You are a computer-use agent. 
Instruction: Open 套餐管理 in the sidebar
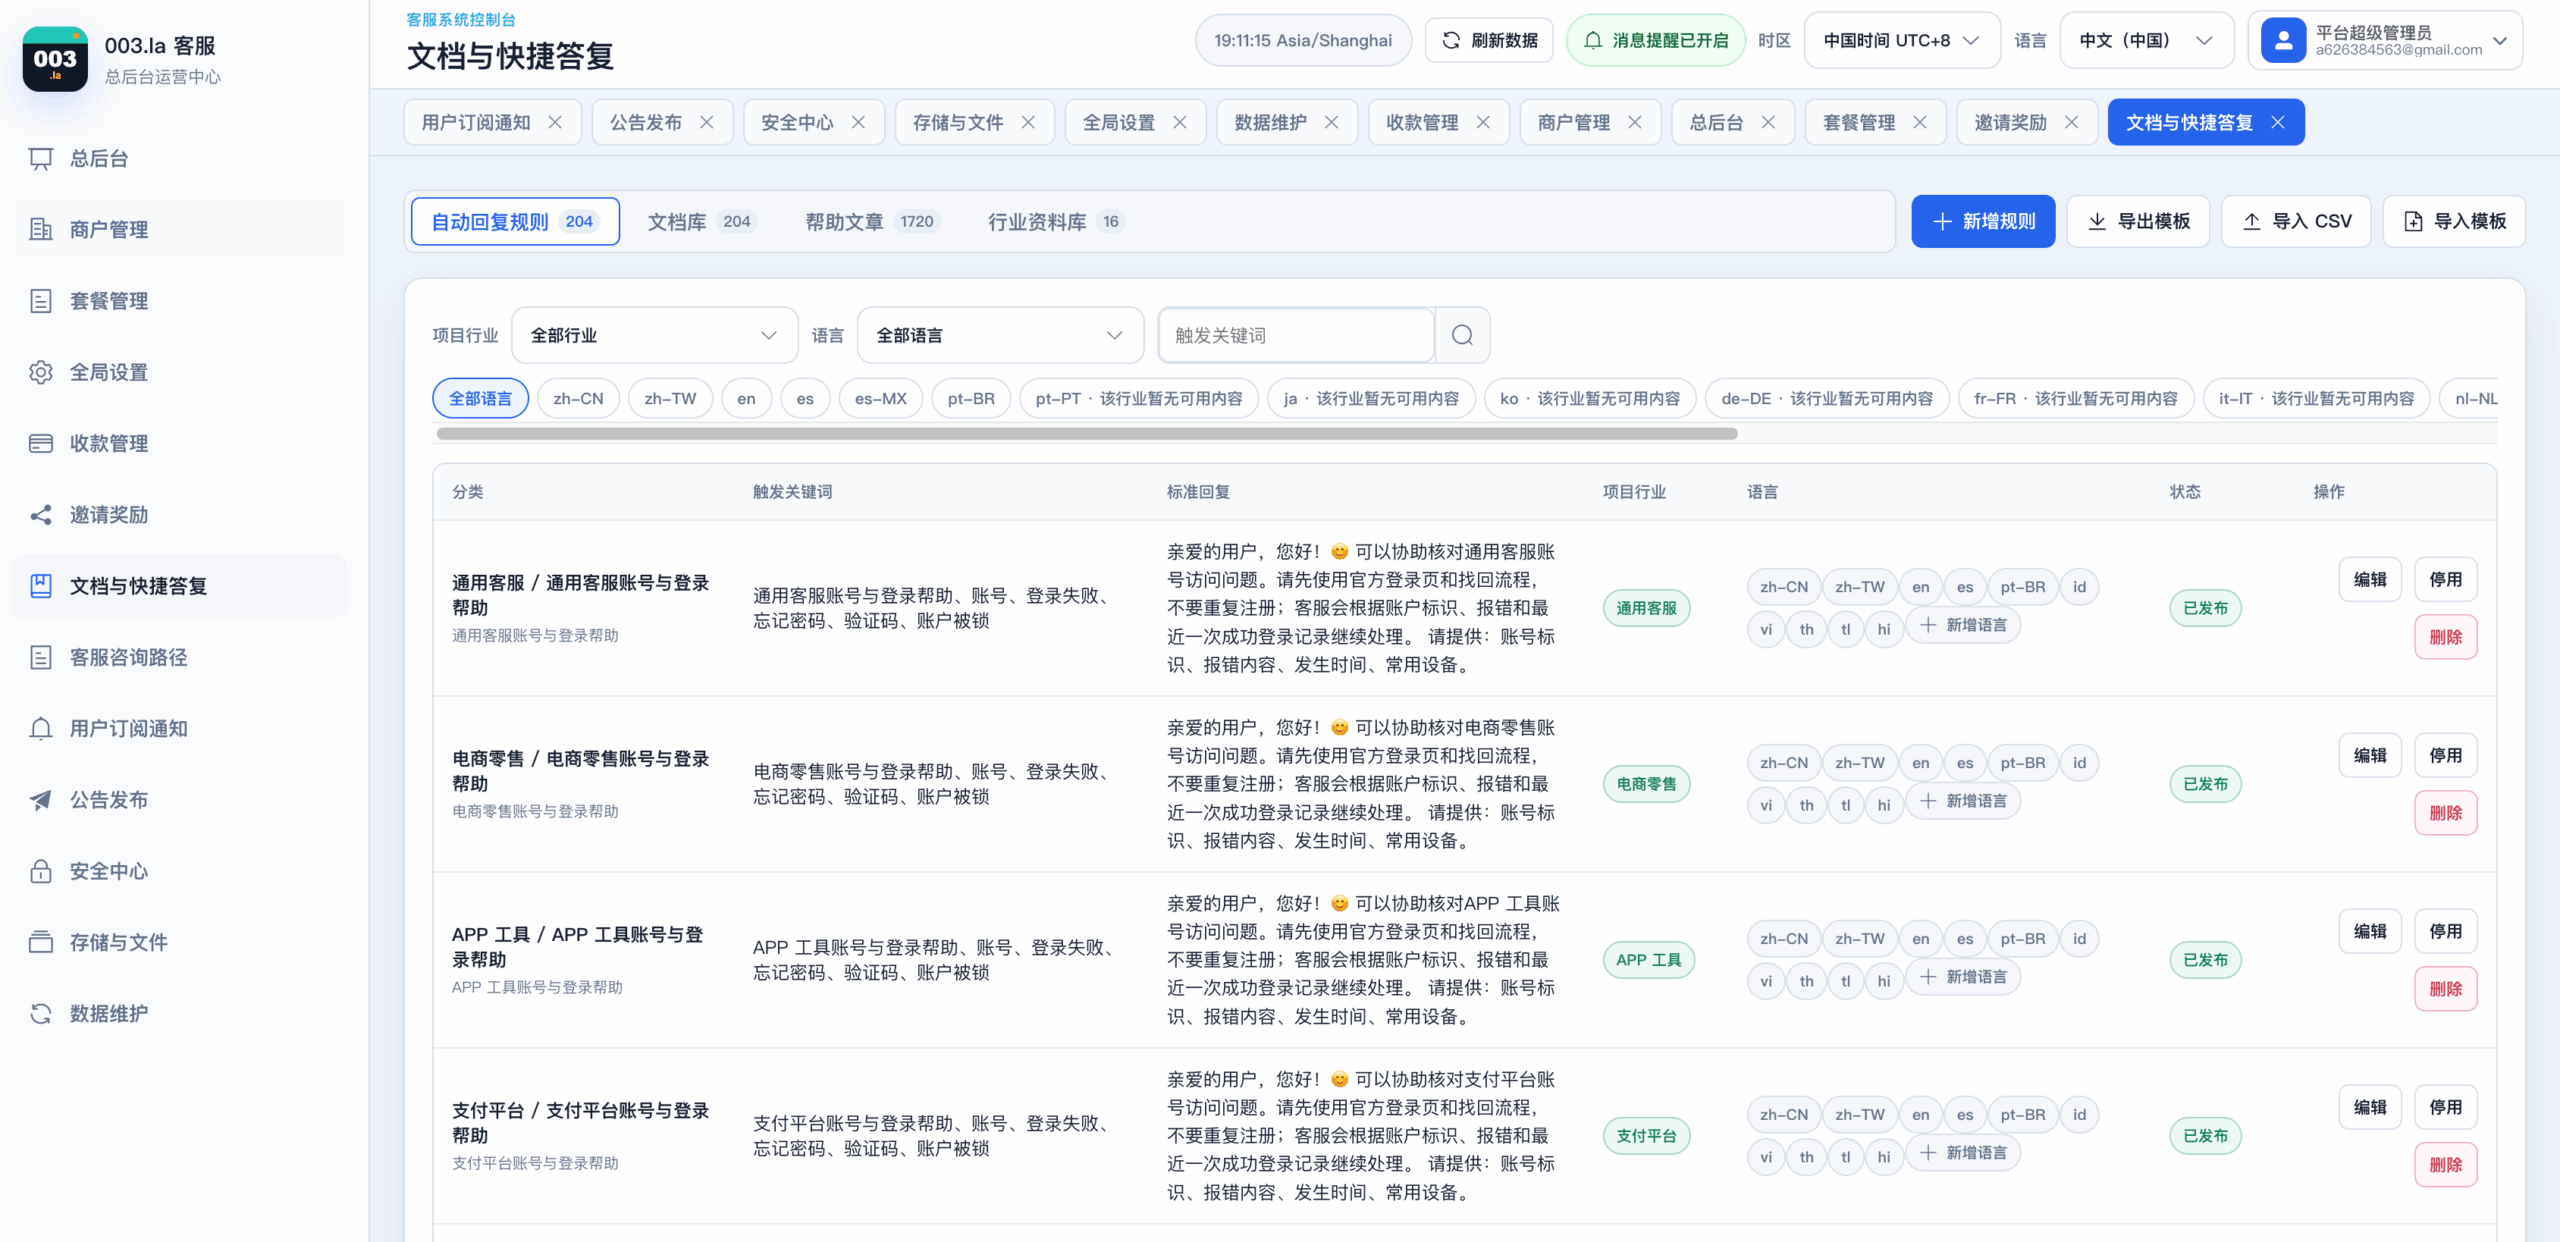click(180, 301)
